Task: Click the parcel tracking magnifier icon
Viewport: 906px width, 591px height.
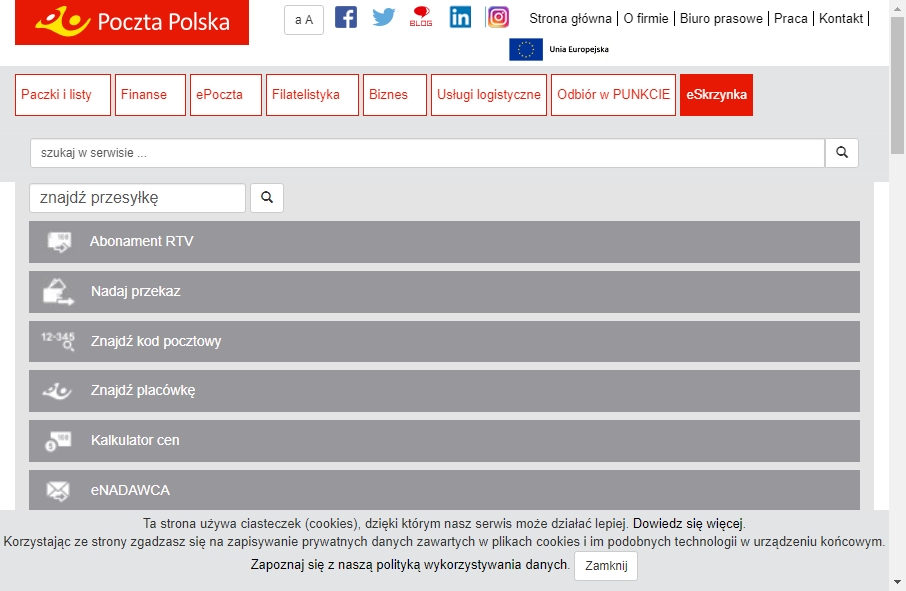Action: [x=267, y=198]
